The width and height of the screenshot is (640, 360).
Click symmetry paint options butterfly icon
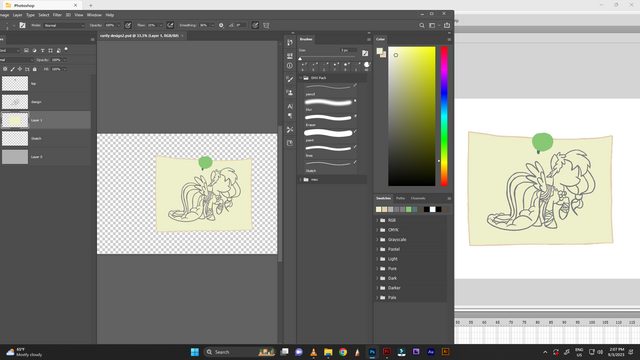[266, 25]
